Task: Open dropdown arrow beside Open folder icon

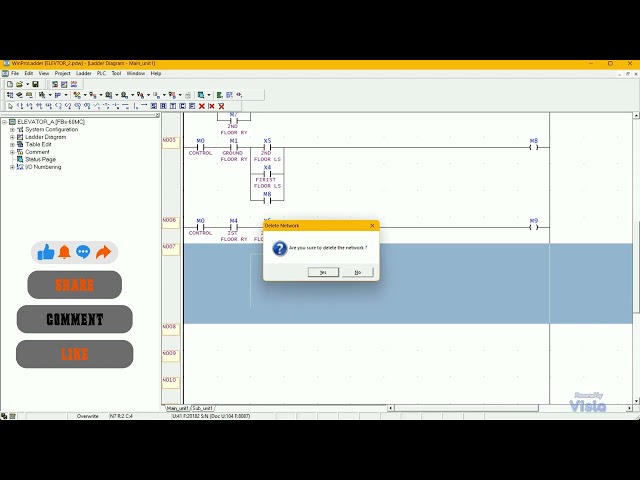Action: click(27, 84)
